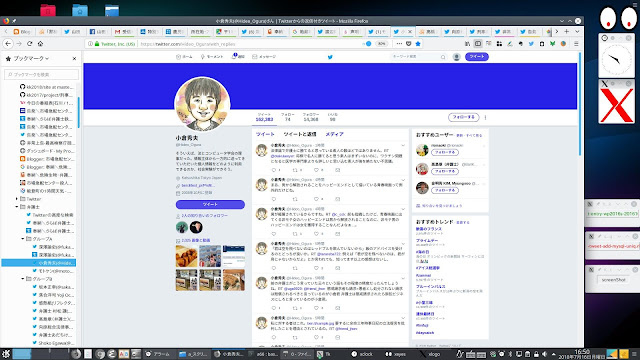Open Firefox home page via house icon

[40, 44]
